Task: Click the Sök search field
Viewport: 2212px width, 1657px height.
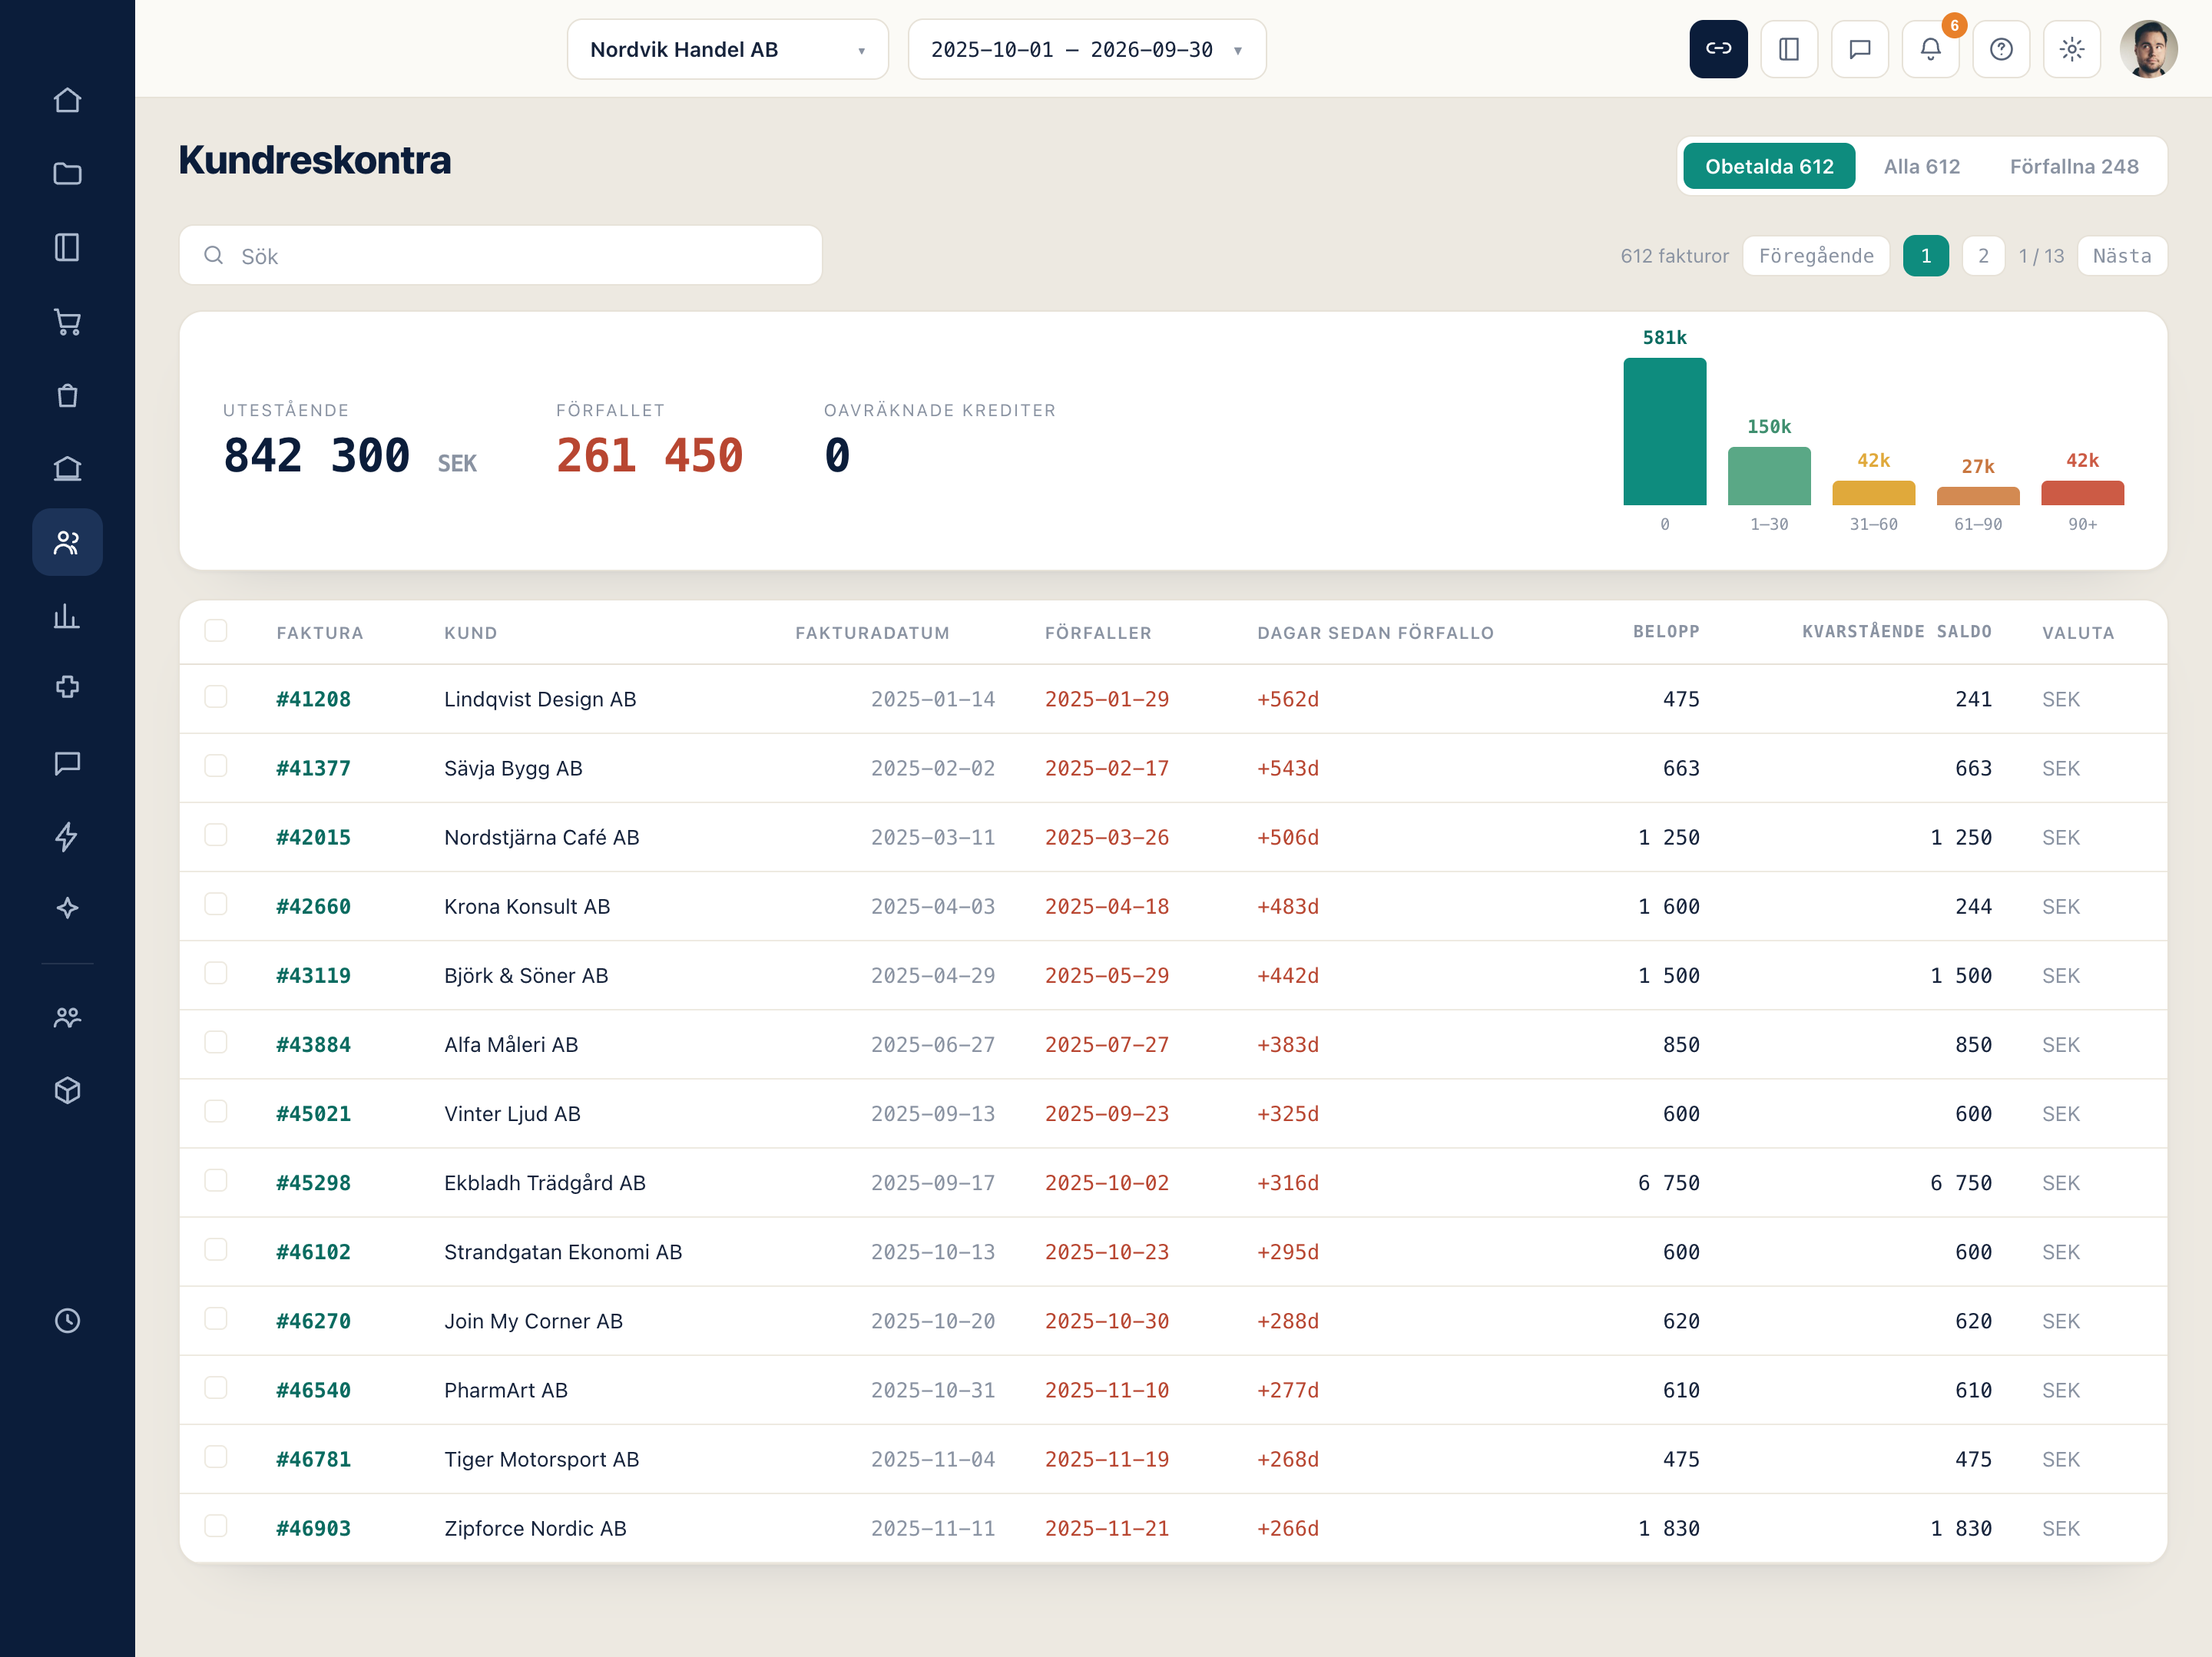Action: tap(500, 256)
